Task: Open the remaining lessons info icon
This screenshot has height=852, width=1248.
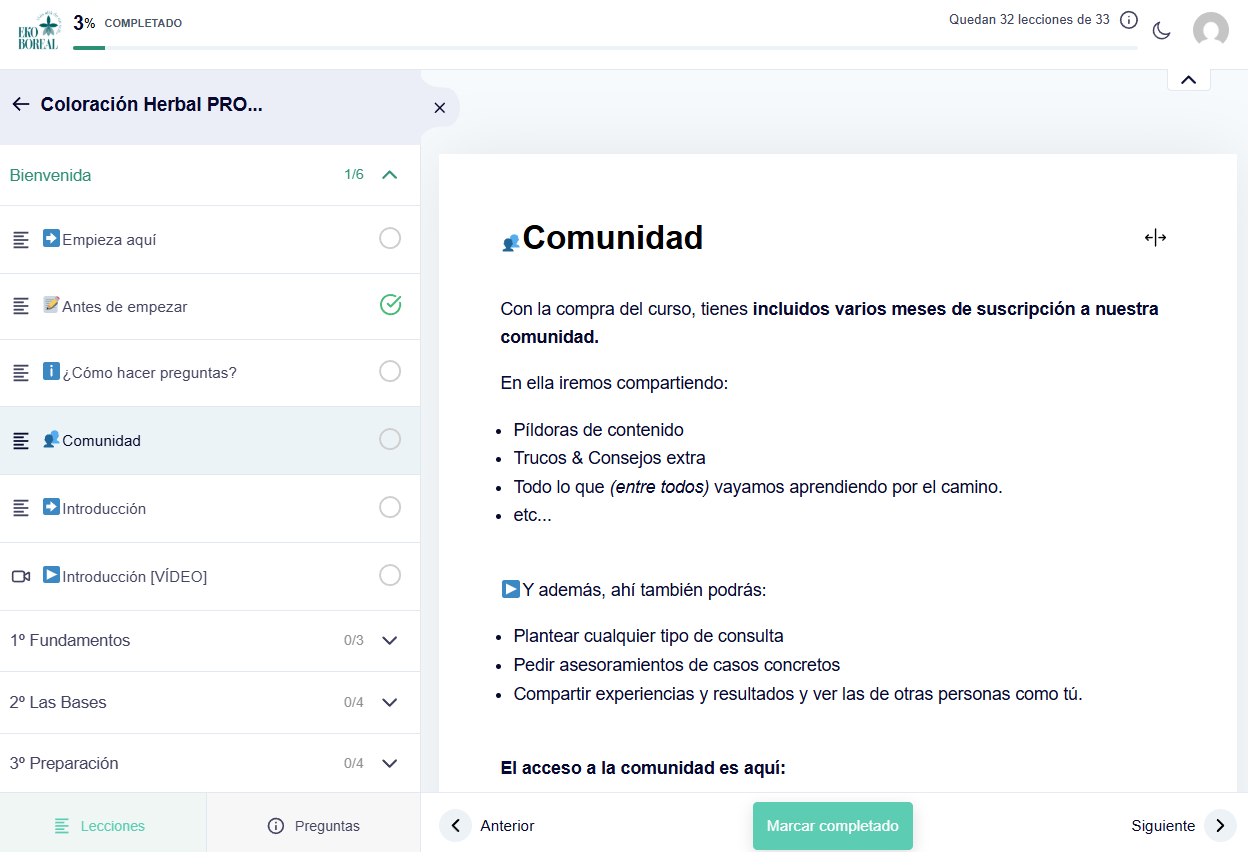Action: point(1128,19)
